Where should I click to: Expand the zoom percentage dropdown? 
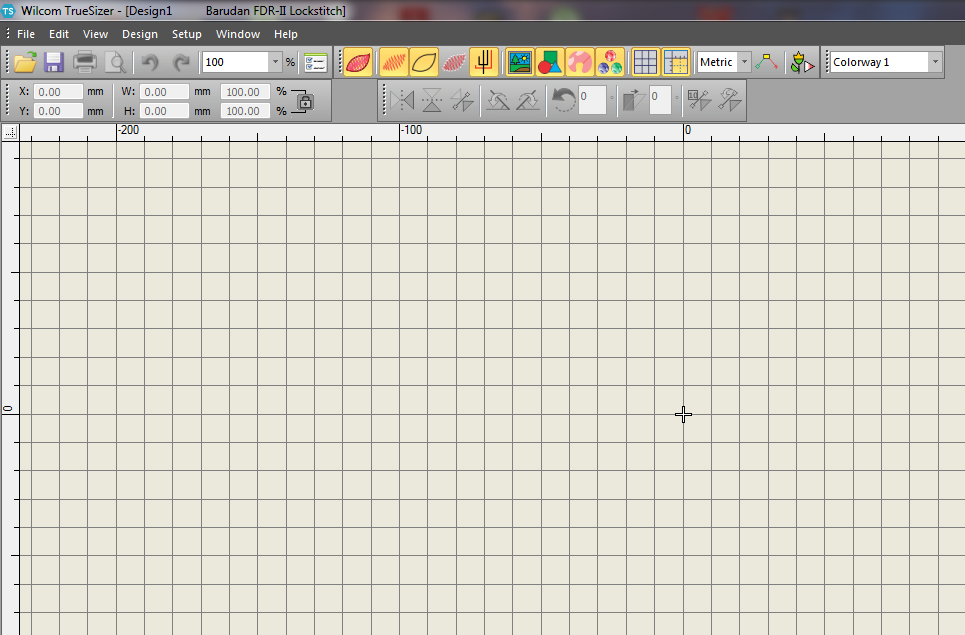[x=275, y=62]
